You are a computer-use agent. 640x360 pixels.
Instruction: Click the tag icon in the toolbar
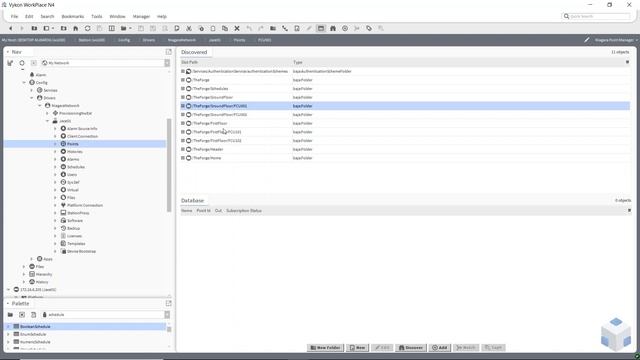[x=369, y=29]
